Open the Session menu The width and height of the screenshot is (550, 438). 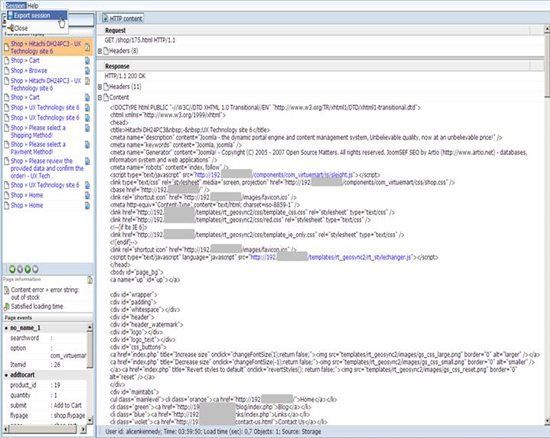[16, 6]
